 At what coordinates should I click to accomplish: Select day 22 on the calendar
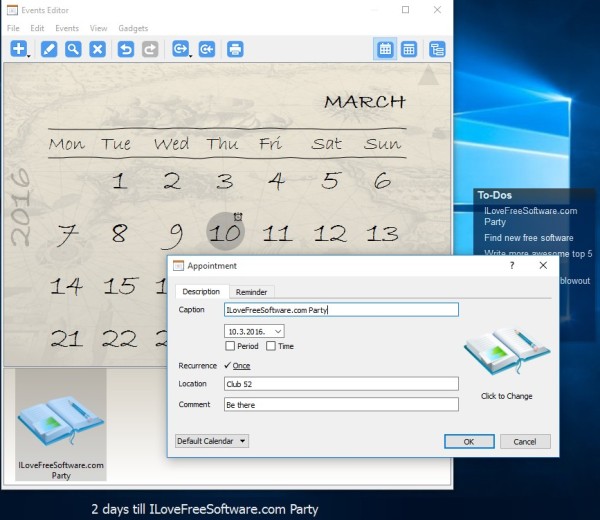pos(119,339)
